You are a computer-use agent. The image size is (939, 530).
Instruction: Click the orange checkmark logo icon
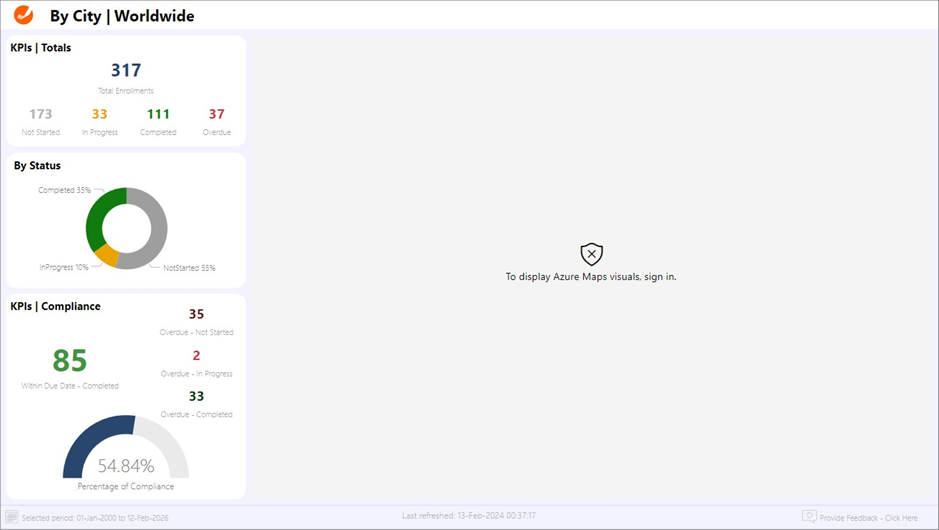pyautogui.click(x=23, y=15)
